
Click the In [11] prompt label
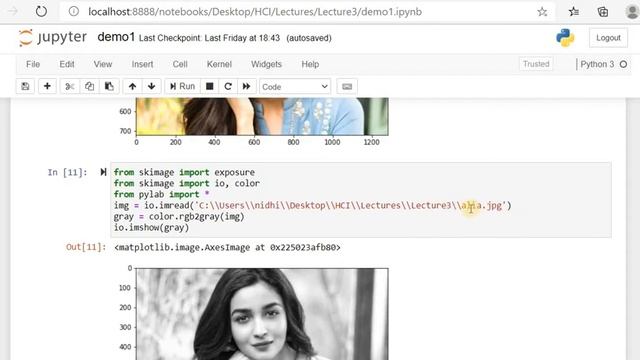[67, 173]
